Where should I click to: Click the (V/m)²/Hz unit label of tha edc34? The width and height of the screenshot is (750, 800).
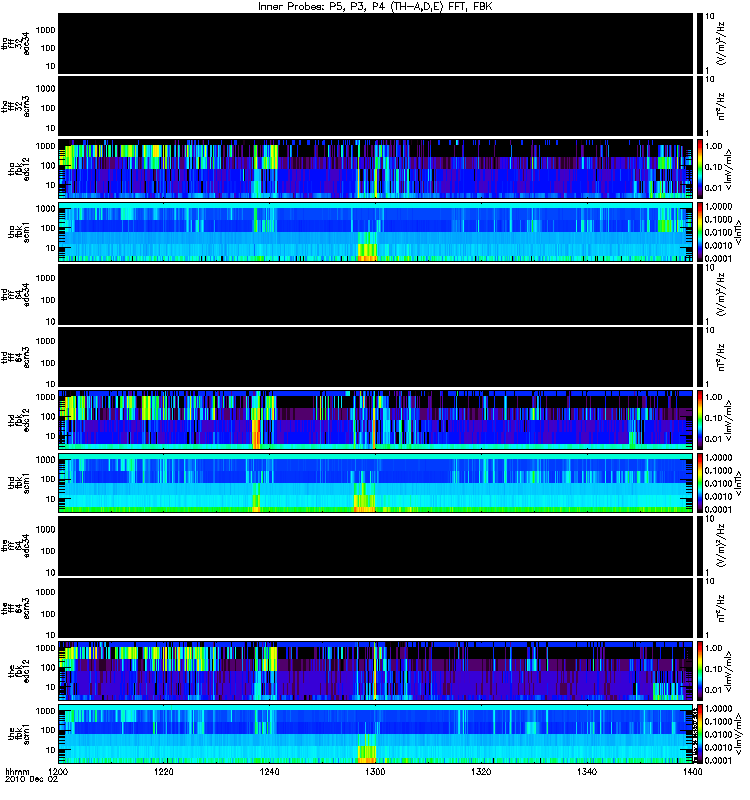click(721, 43)
